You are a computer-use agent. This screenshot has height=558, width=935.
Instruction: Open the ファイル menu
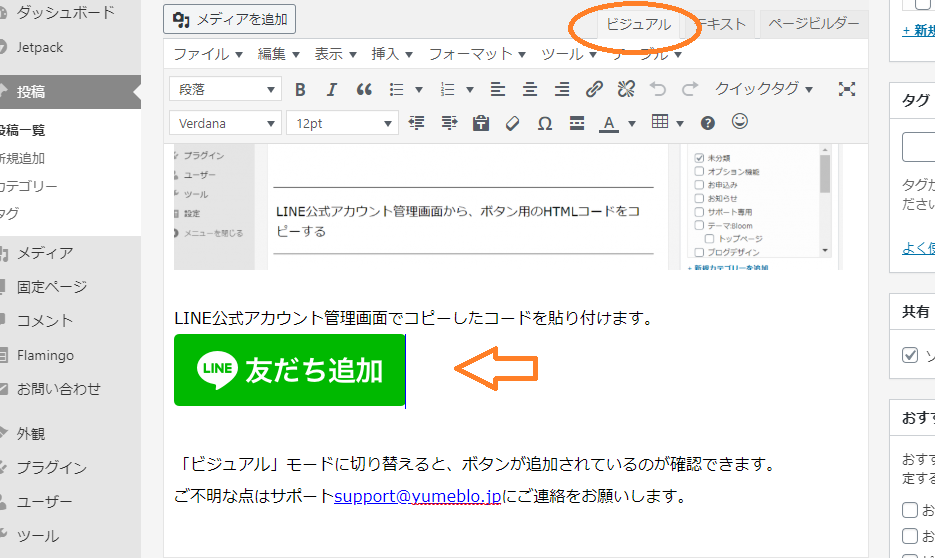point(208,54)
